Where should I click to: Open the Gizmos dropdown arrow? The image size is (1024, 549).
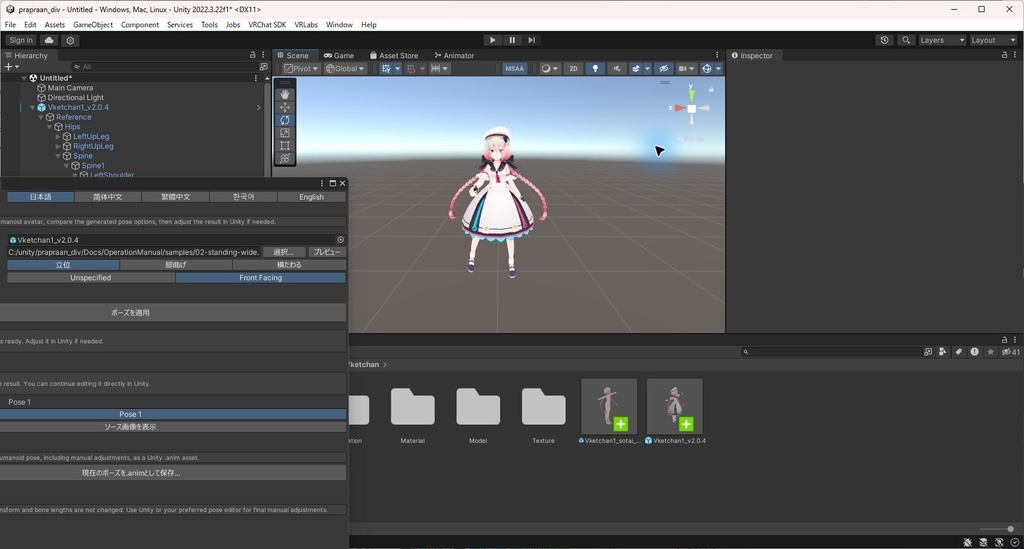tap(718, 69)
